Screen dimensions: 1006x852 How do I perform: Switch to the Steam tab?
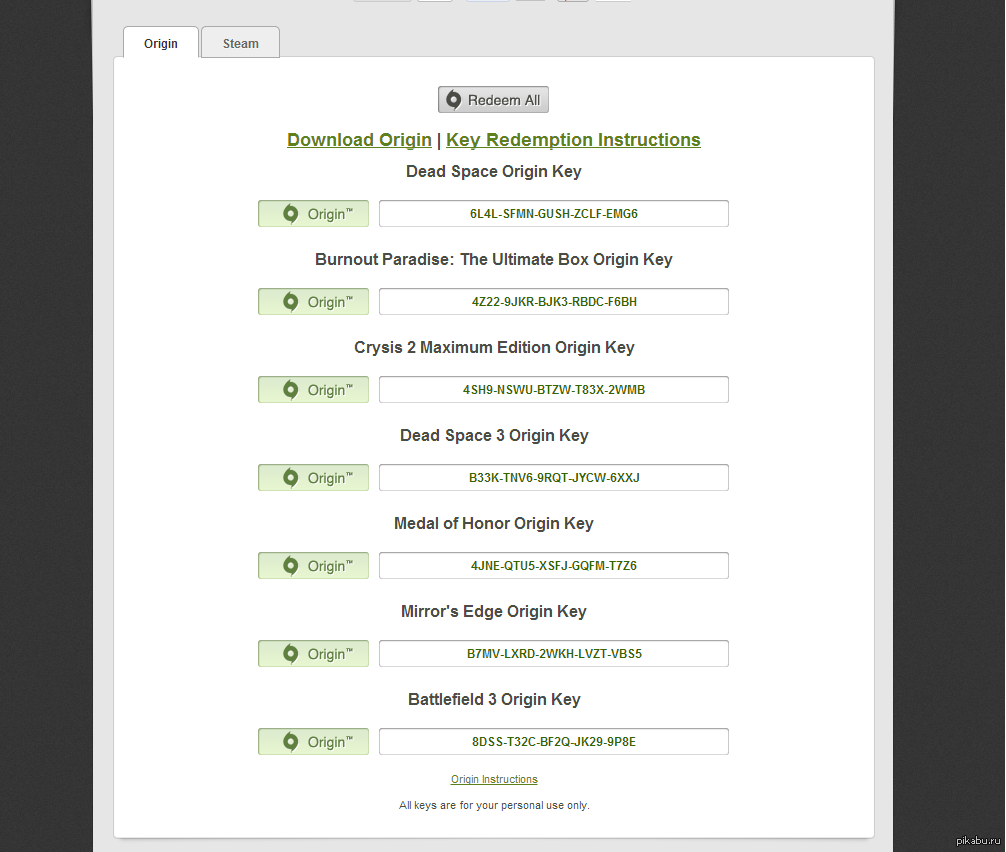(x=240, y=43)
